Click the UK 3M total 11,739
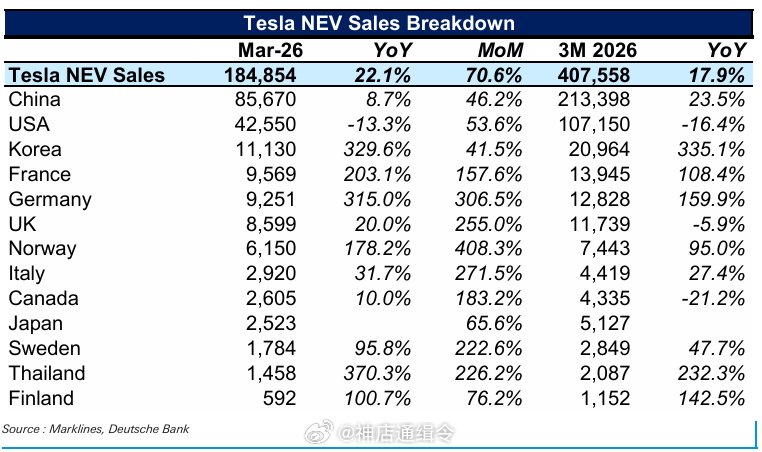This screenshot has height=452, width=762. point(600,224)
